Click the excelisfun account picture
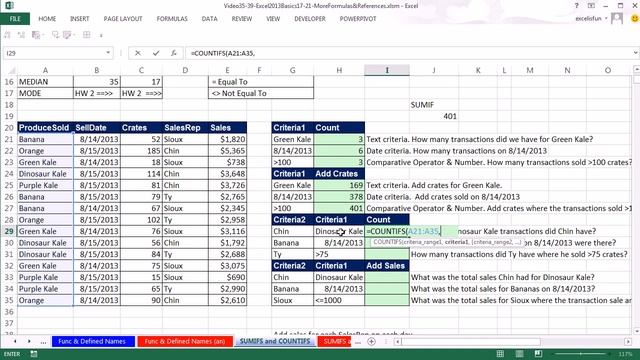Image resolution: width=640 pixels, height=360 pixels. (x=617, y=18)
